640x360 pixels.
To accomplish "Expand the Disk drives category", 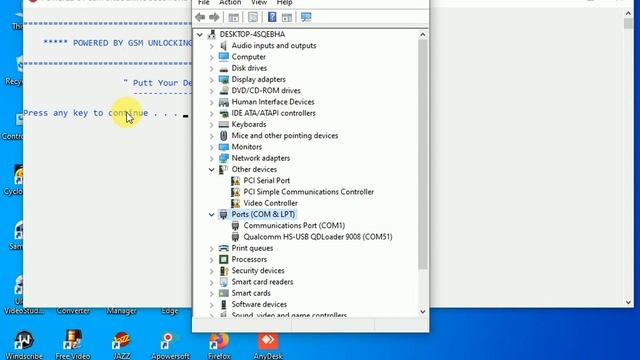I will [211, 69].
